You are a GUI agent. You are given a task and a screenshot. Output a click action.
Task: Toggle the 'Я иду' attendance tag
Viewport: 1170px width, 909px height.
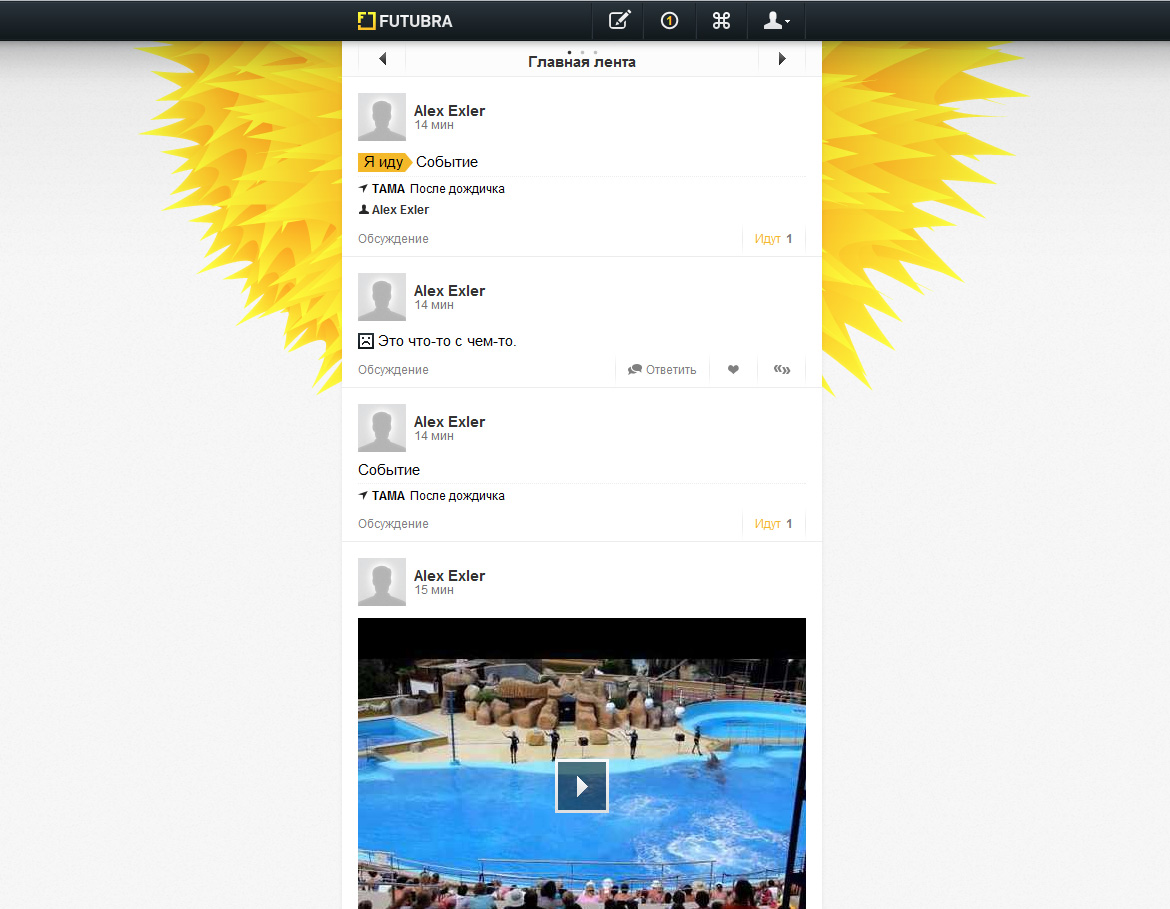pos(383,162)
